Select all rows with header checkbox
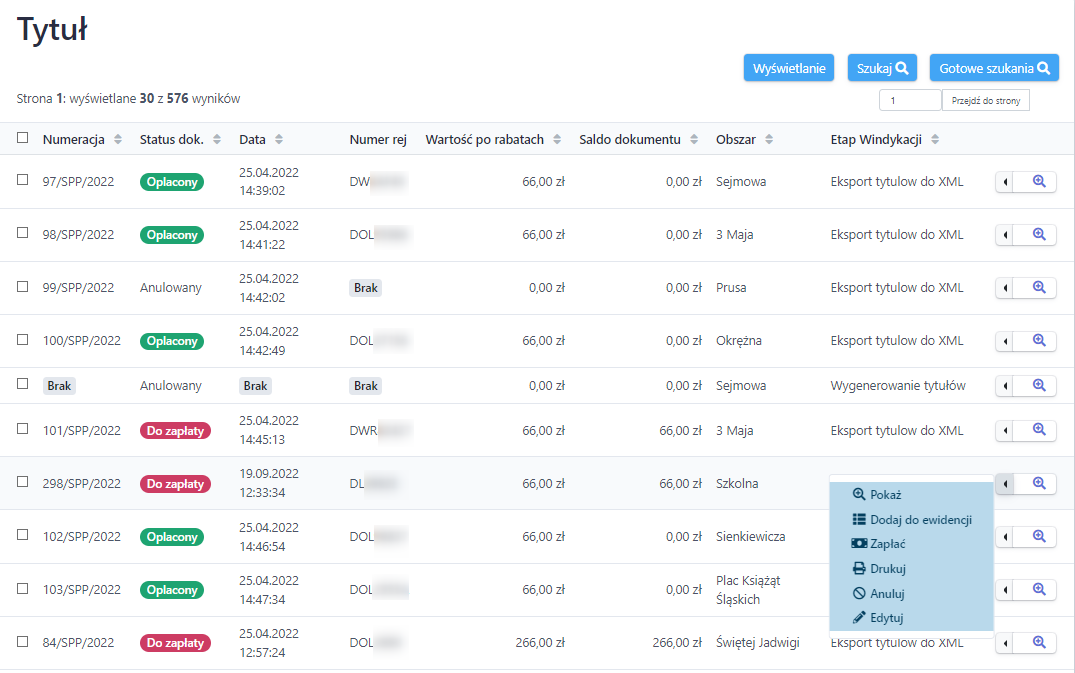Screen dimensions: 1075x673 tap(23, 138)
